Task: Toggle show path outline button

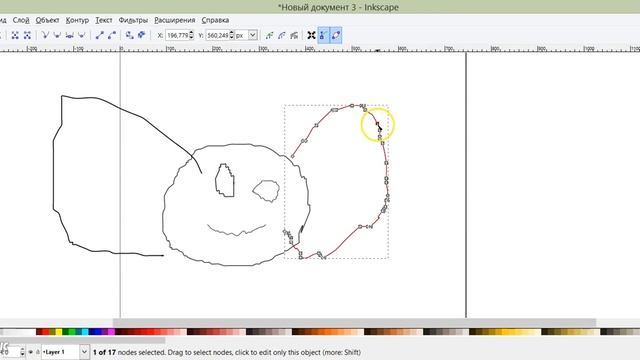Action: point(336,36)
